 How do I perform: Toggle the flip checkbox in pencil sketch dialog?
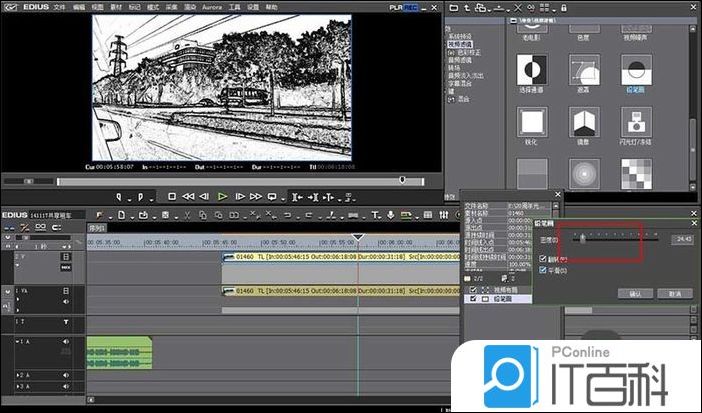[542, 259]
